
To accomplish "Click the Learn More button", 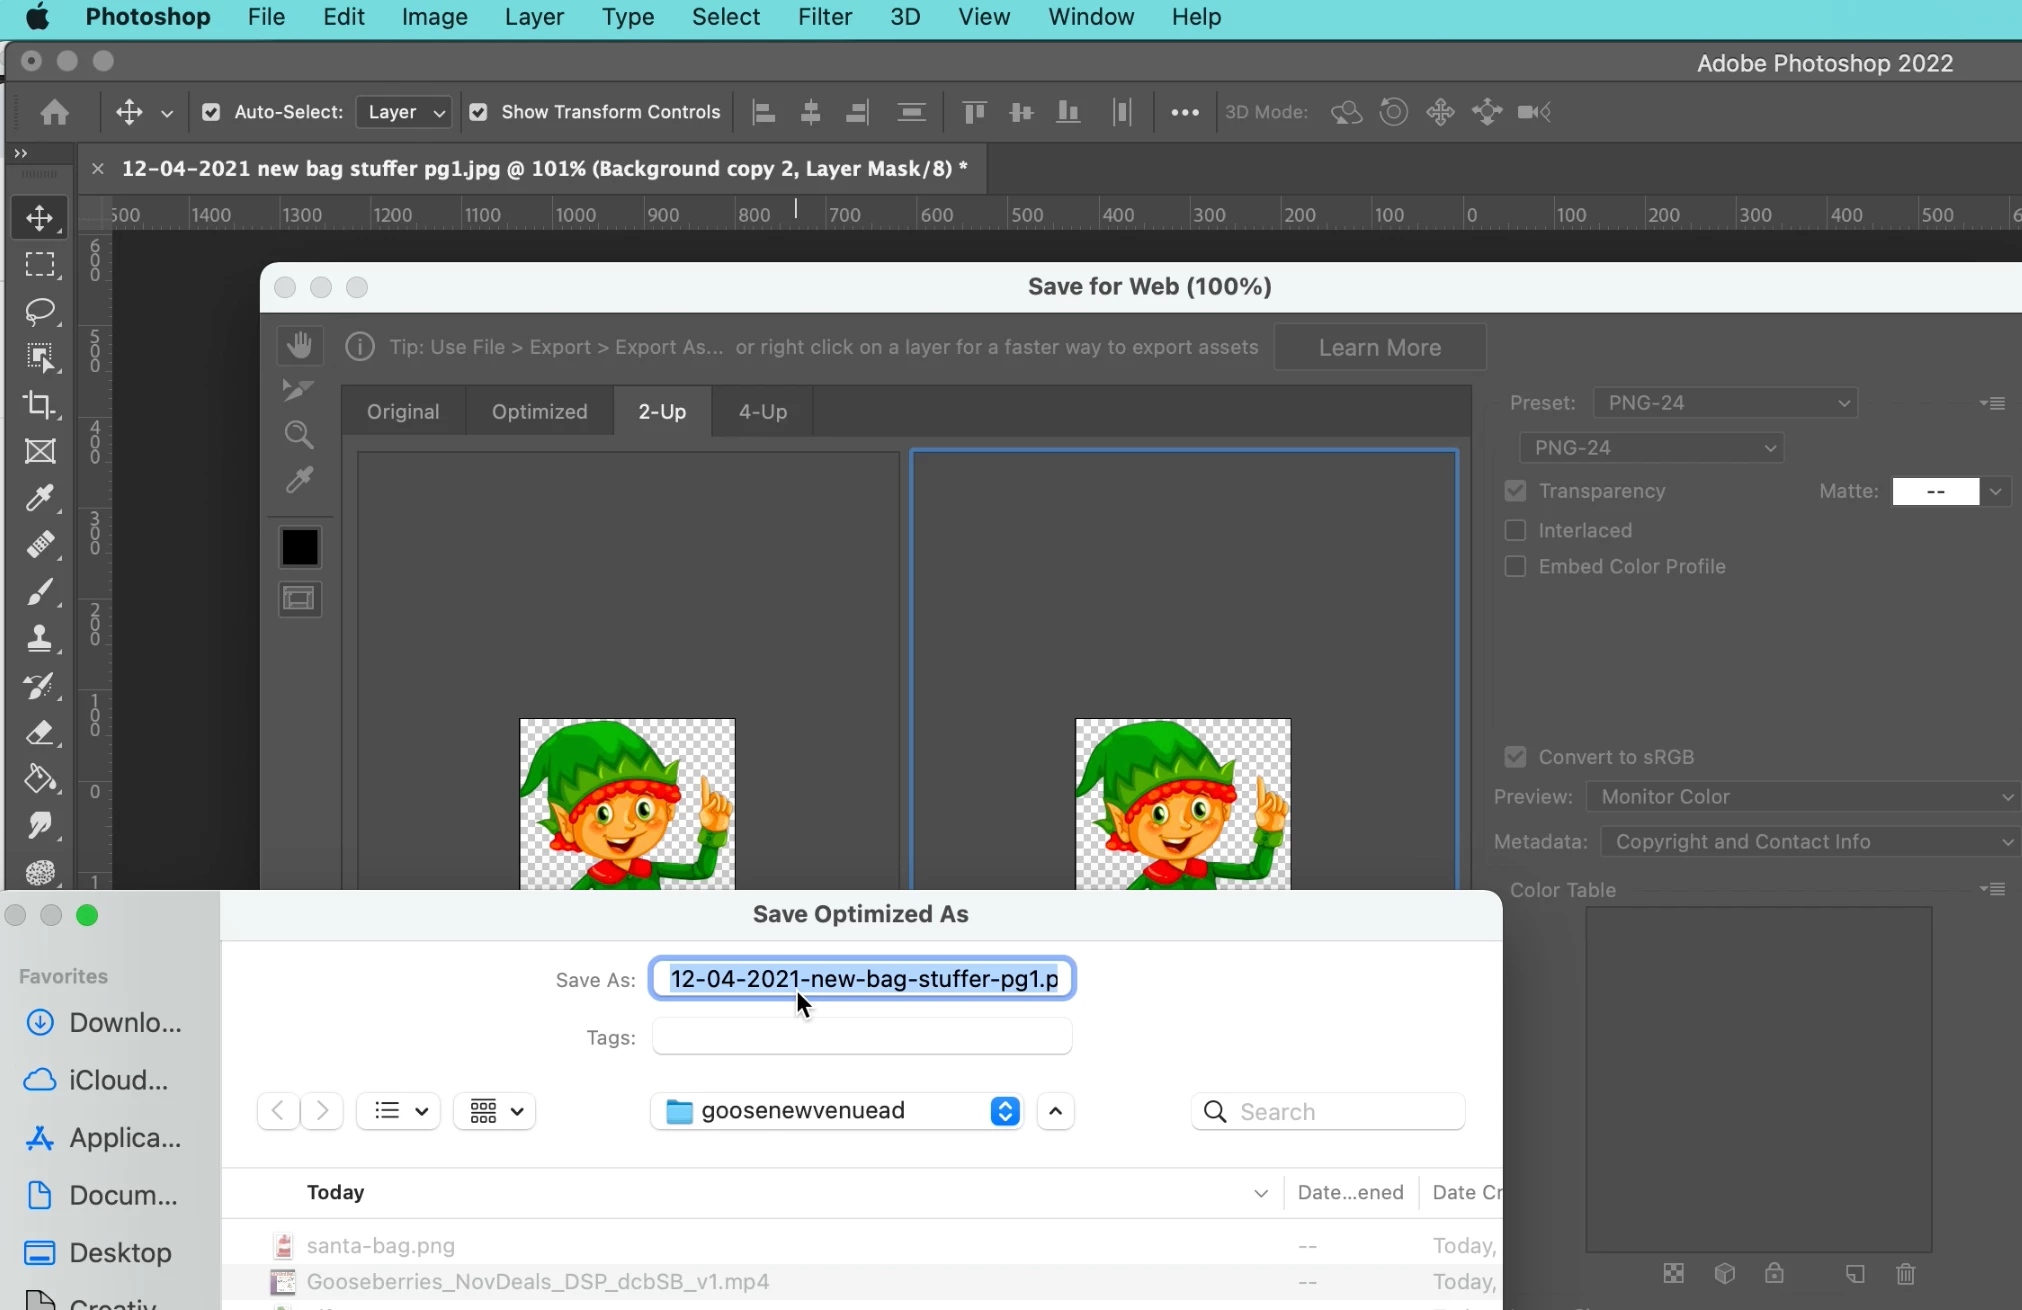I will [x=1379, y=347].
